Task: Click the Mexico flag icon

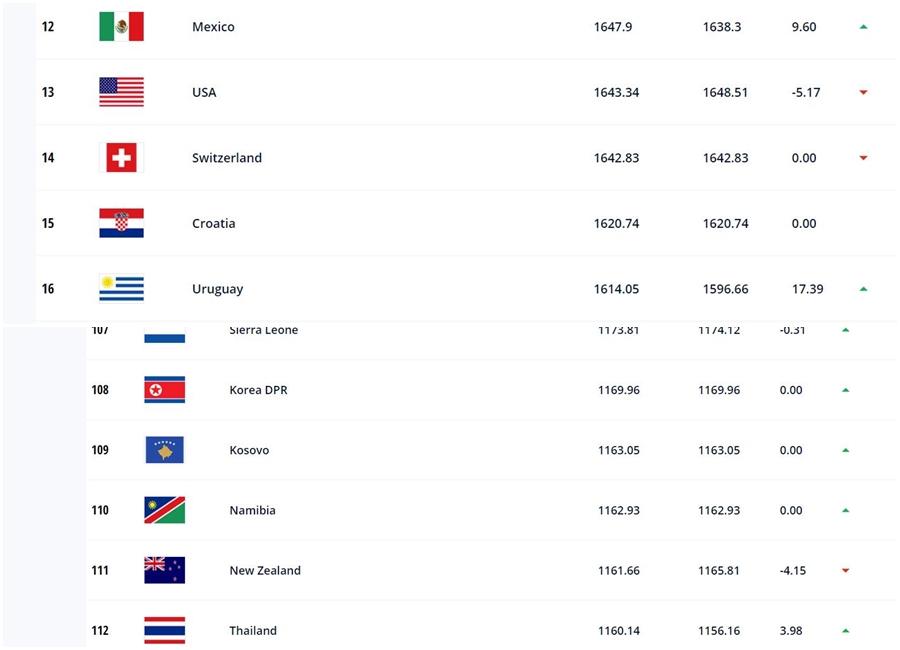Action: [121, 26]
